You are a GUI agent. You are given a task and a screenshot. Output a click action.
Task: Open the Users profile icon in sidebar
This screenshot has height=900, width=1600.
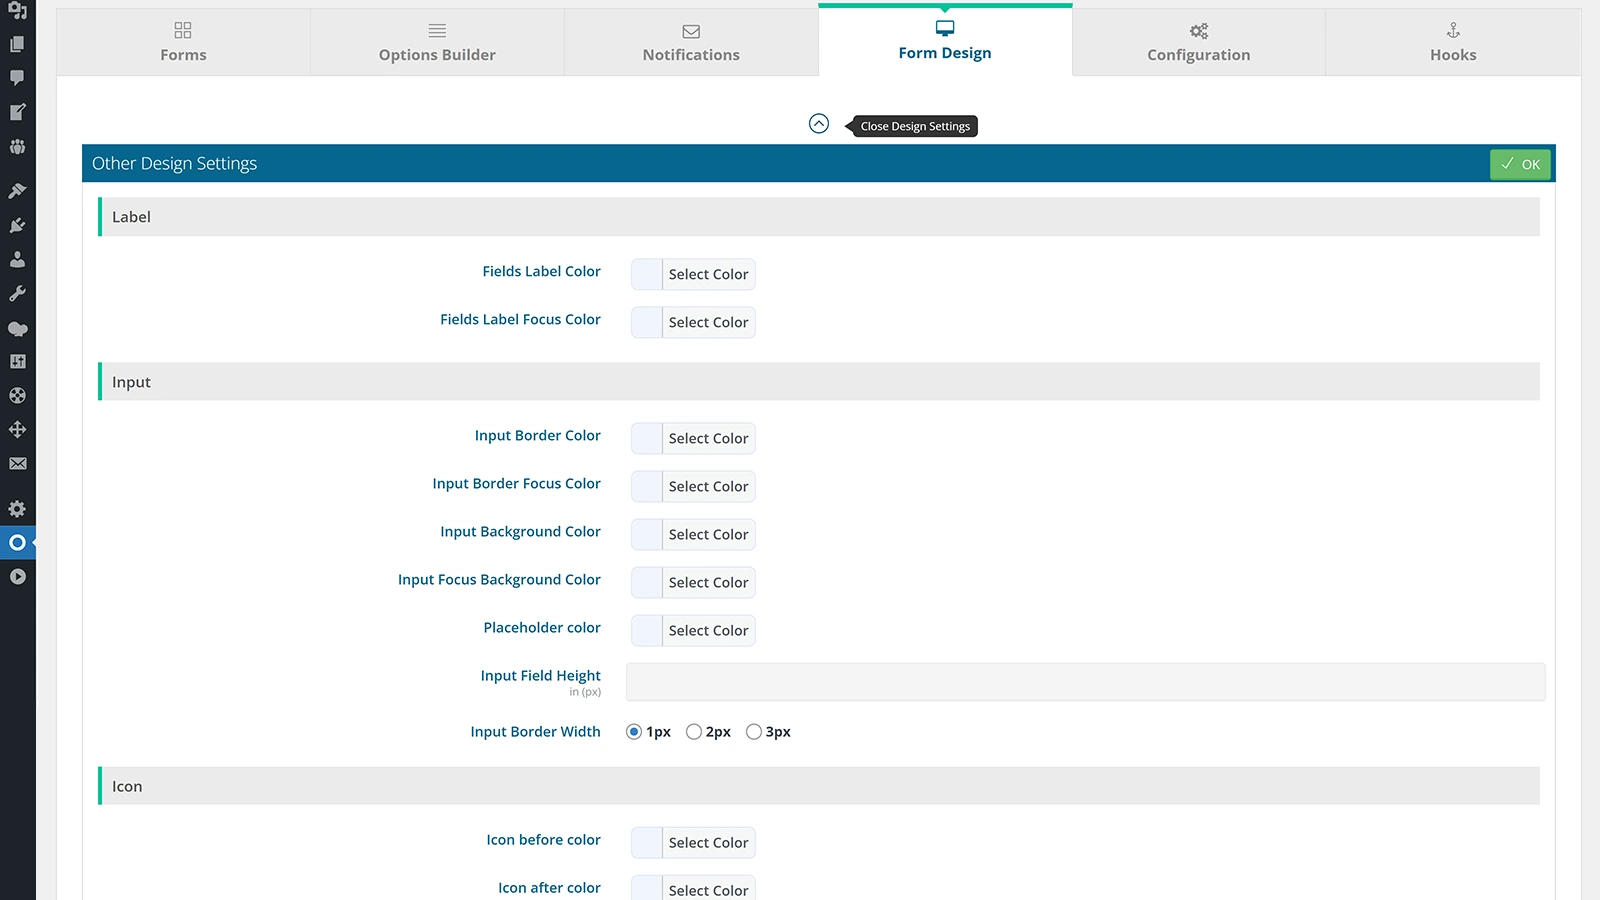coord(17,259)
